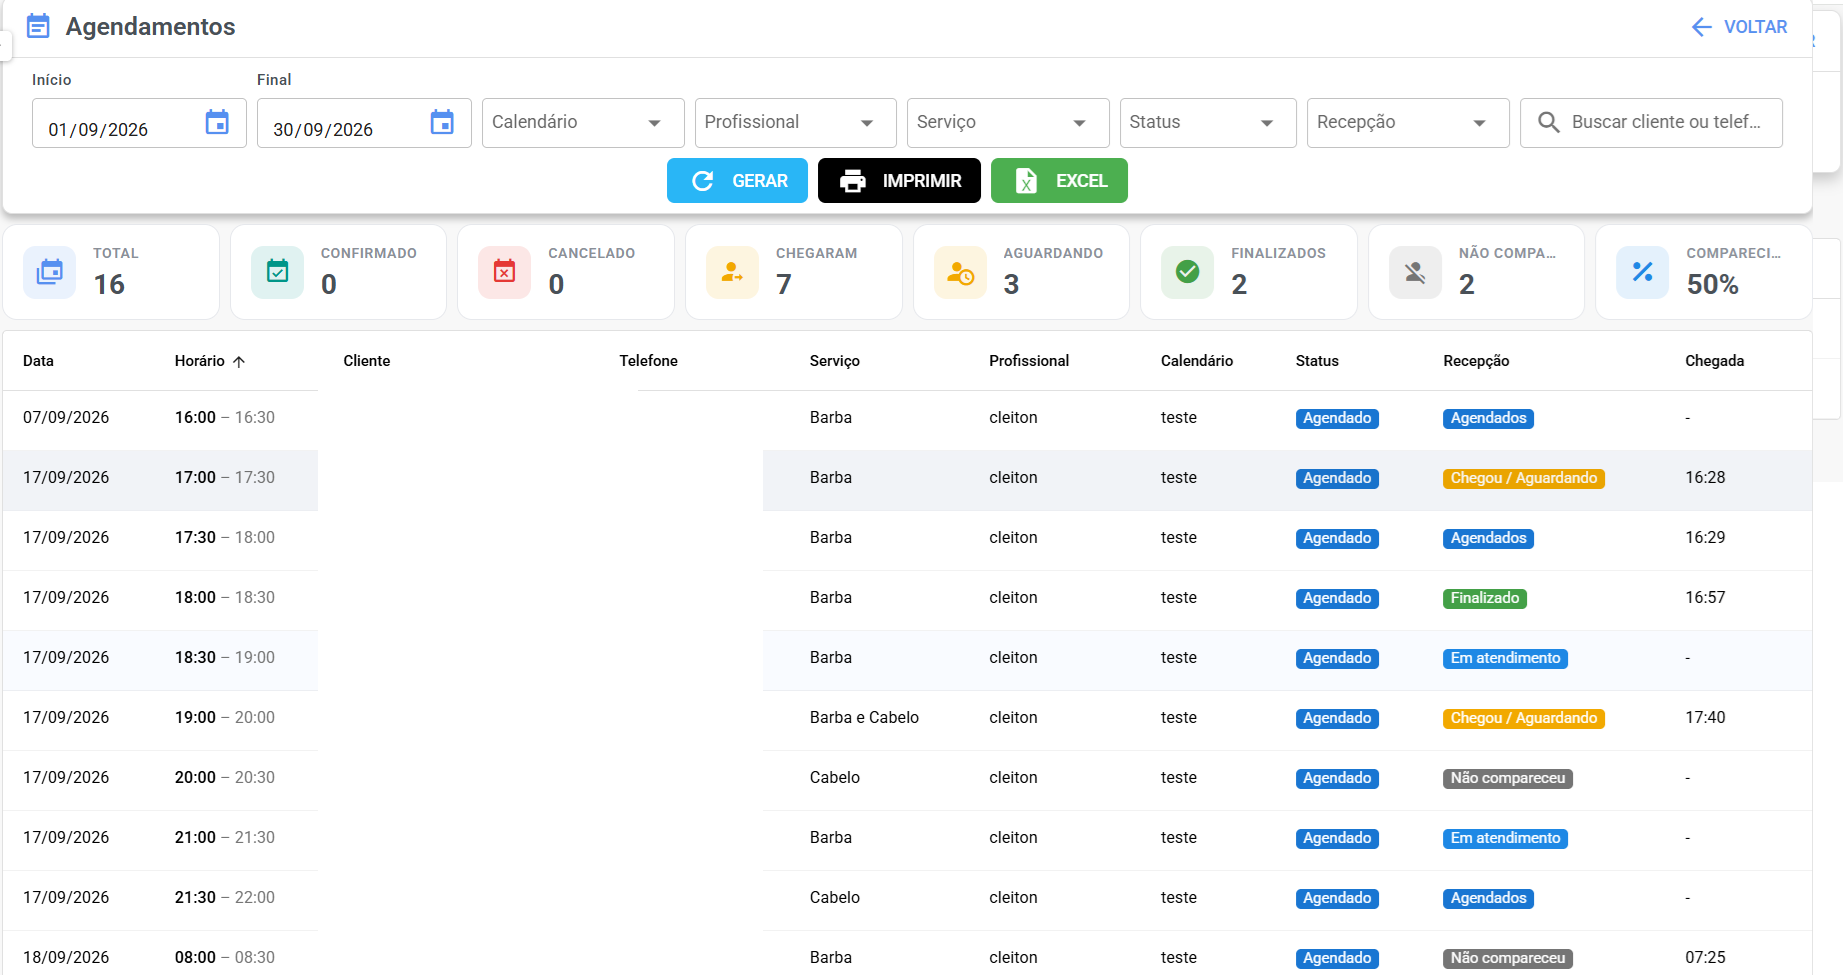Click Chegou / Aguardando badge in 17:00 row
The width and height of the screenshot is (1843, 975).
click(1523, 478)
